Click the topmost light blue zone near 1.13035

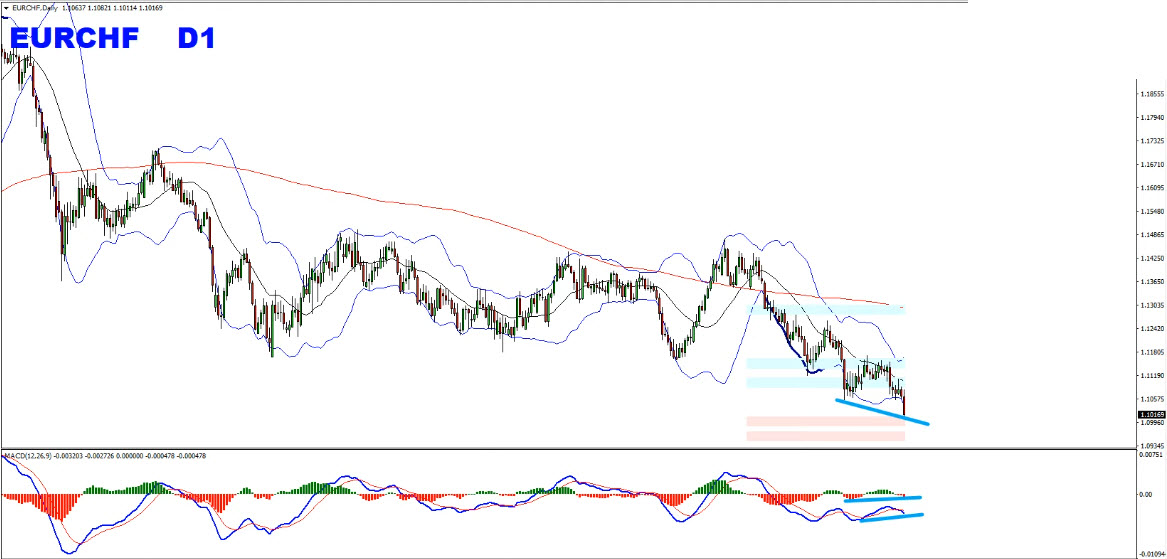(x=826, y=310)
